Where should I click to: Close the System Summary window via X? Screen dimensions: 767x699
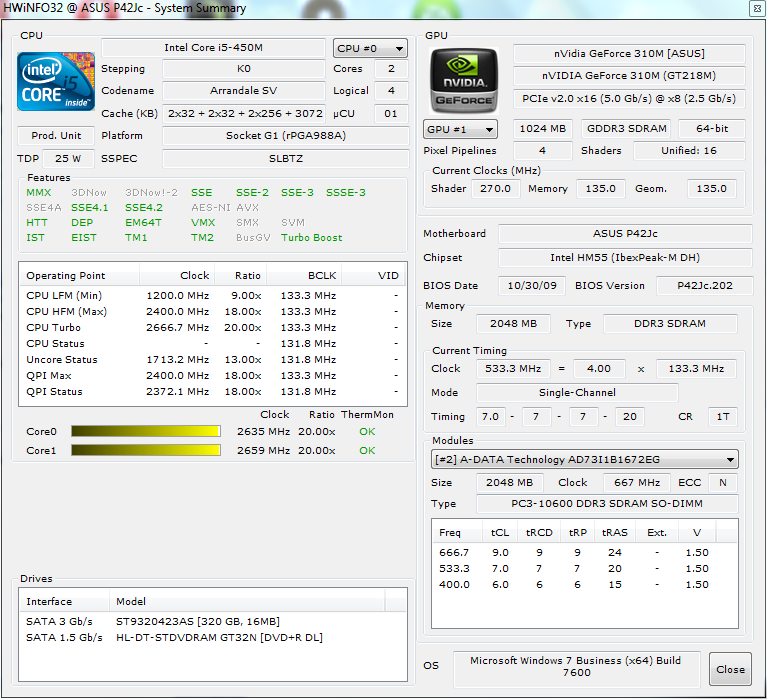click(757, 8)
